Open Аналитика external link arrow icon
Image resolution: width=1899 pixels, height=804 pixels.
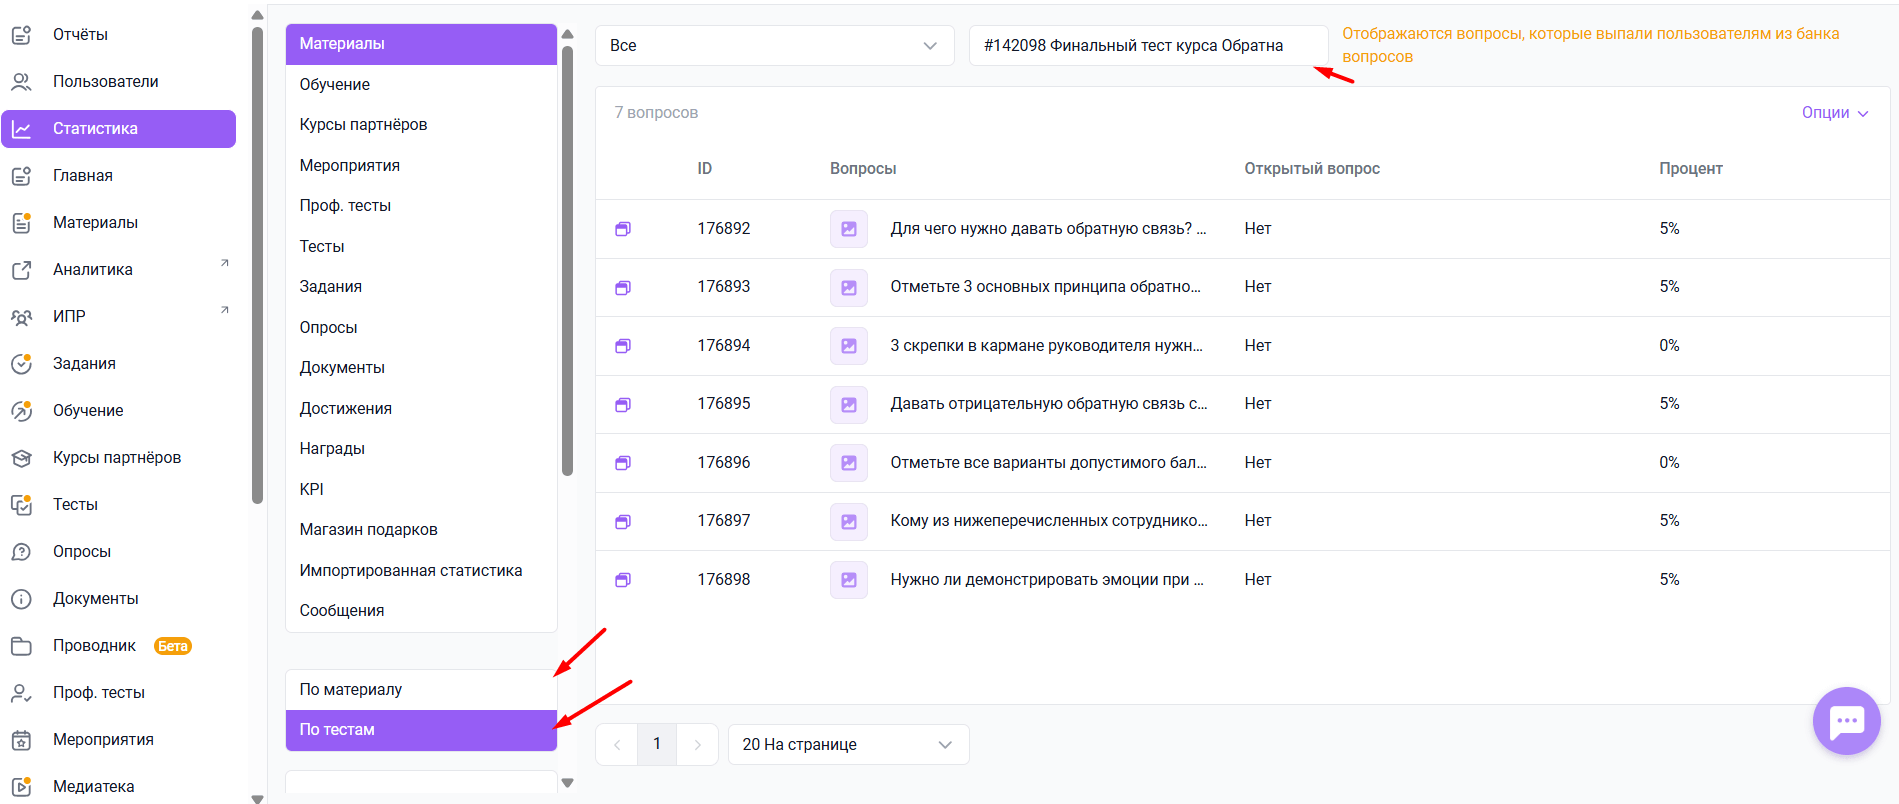(x=225, y=264)
